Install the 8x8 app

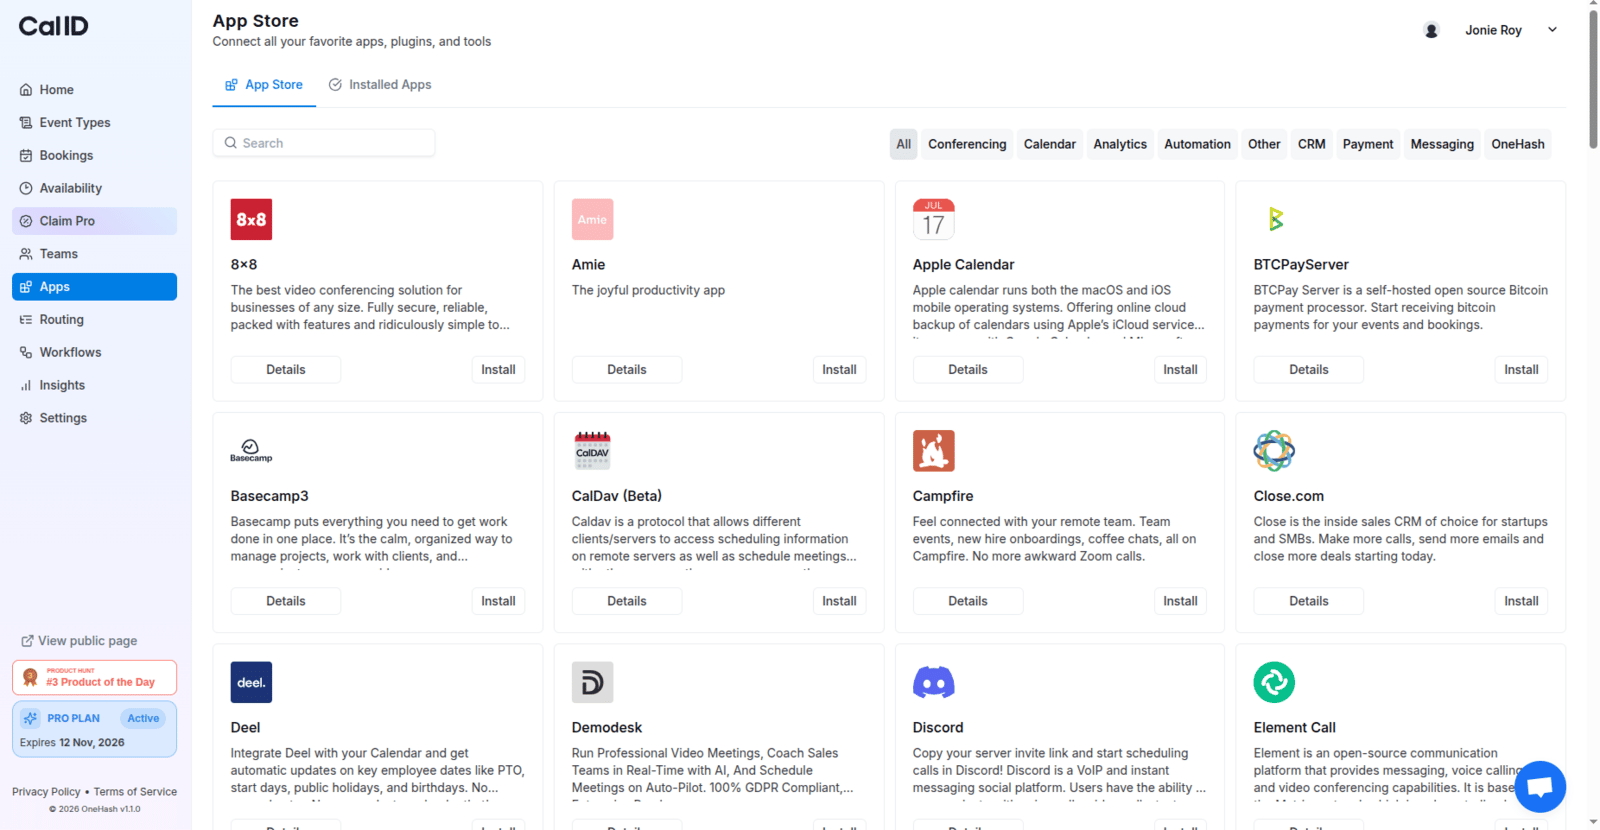pyautogui.click(x=498, y=370)
